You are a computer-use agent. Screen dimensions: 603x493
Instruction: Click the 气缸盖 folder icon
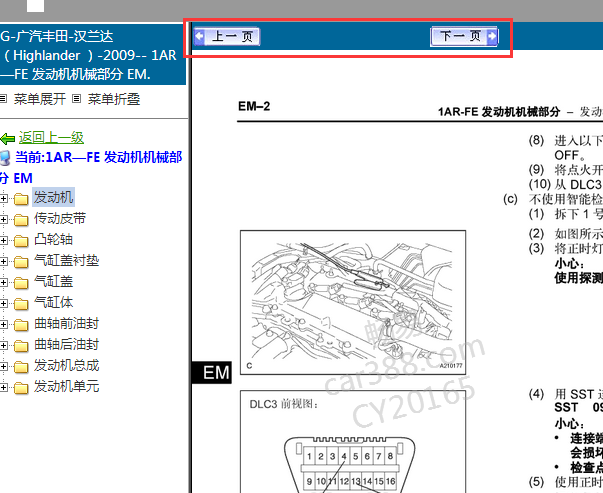tap(21, 283)
